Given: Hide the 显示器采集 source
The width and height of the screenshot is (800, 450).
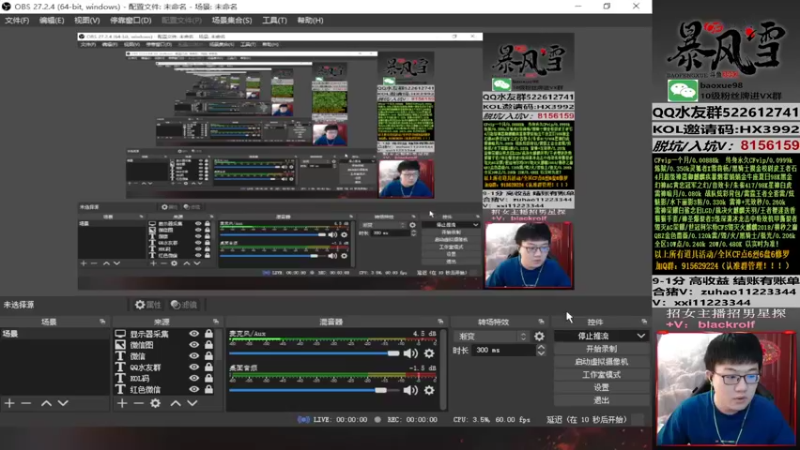Looking at the screenshot, I should [194, 334].
